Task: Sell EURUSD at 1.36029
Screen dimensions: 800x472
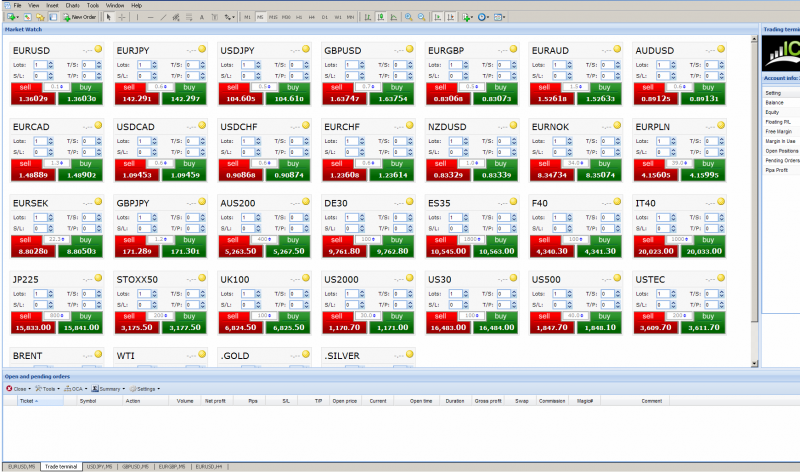Action: coord(33,94)
